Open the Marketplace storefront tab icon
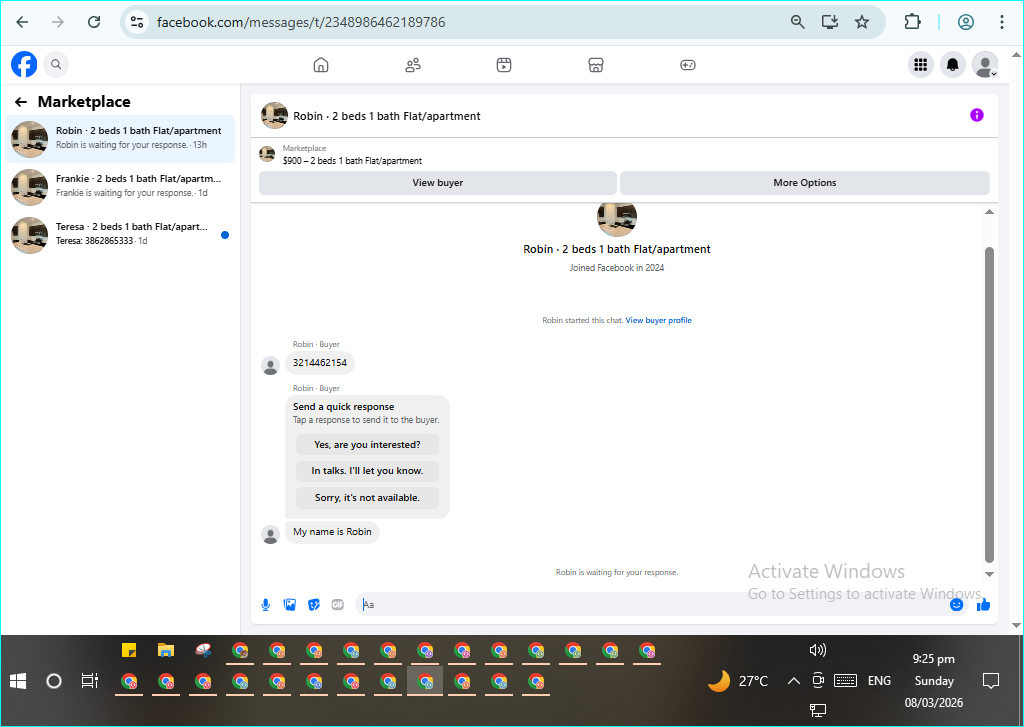The width and height of the screenshot is (1024, 727). [596, 65]
